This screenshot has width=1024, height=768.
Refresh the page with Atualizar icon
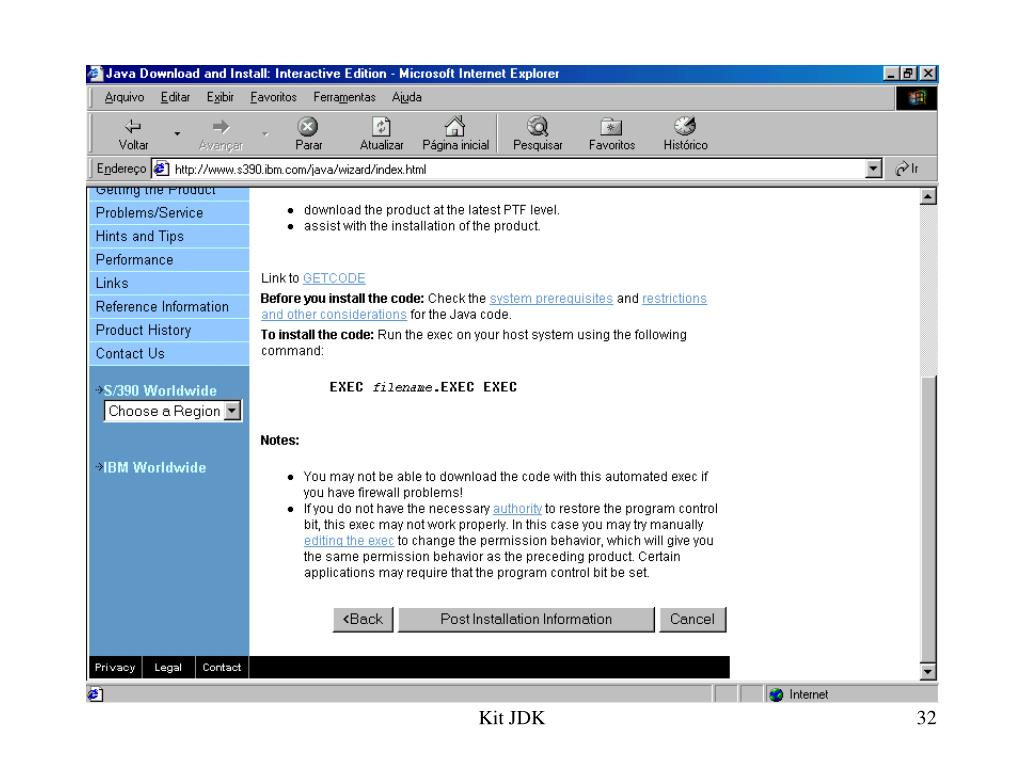coord(381,126)
